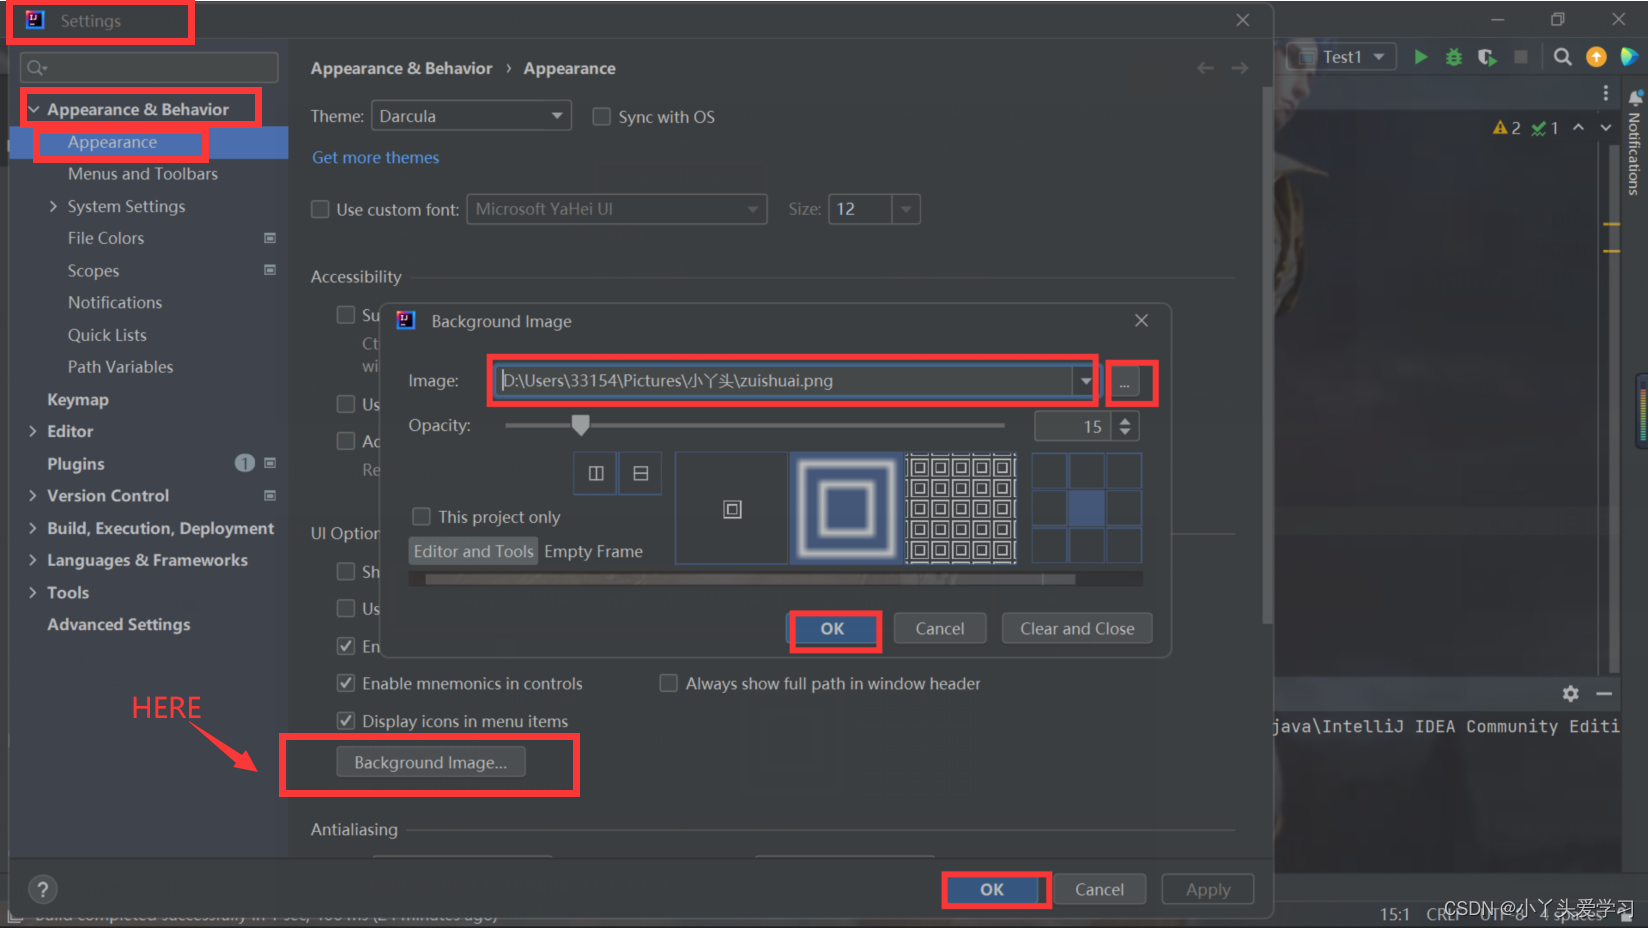
Task: Check This project only
Action: click(x=421, y=516)
